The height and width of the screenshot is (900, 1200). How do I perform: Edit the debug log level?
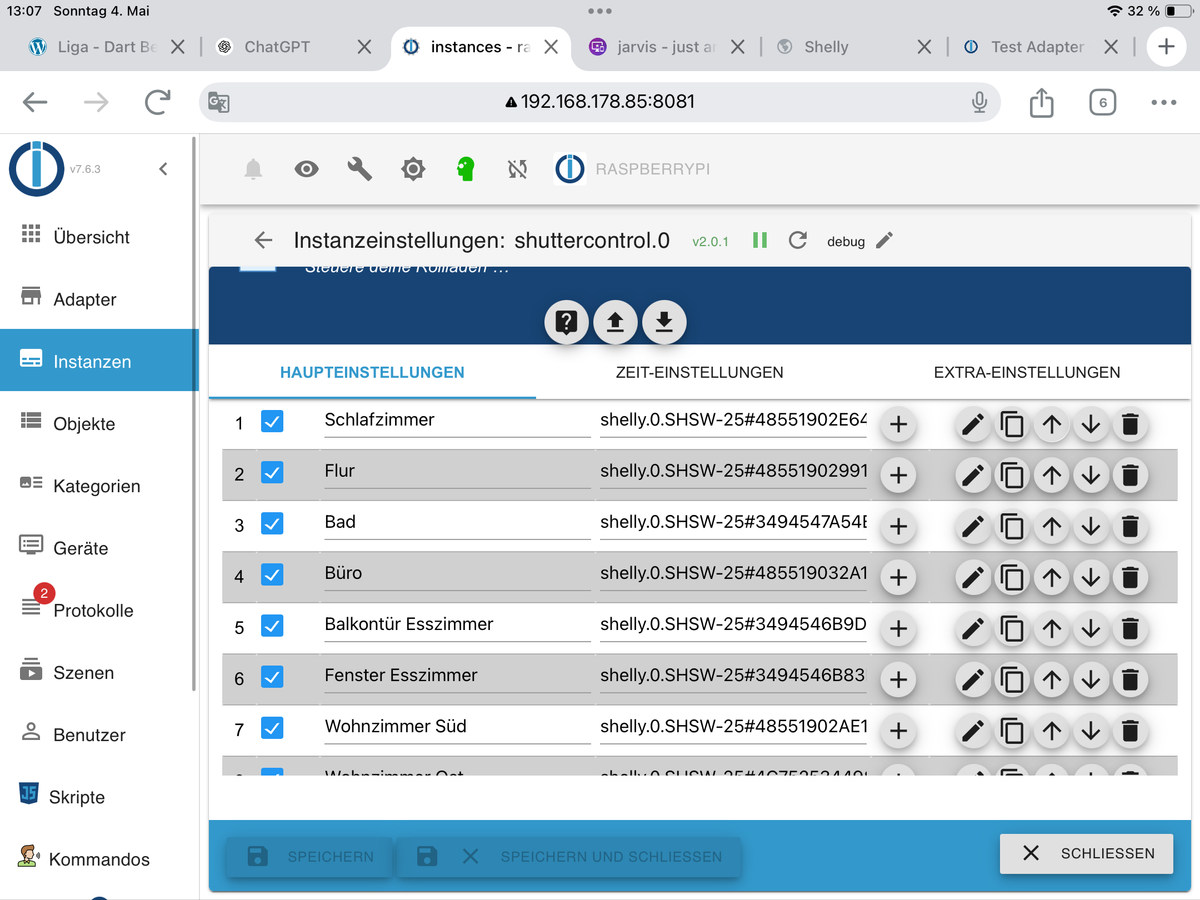click(884, 241)
